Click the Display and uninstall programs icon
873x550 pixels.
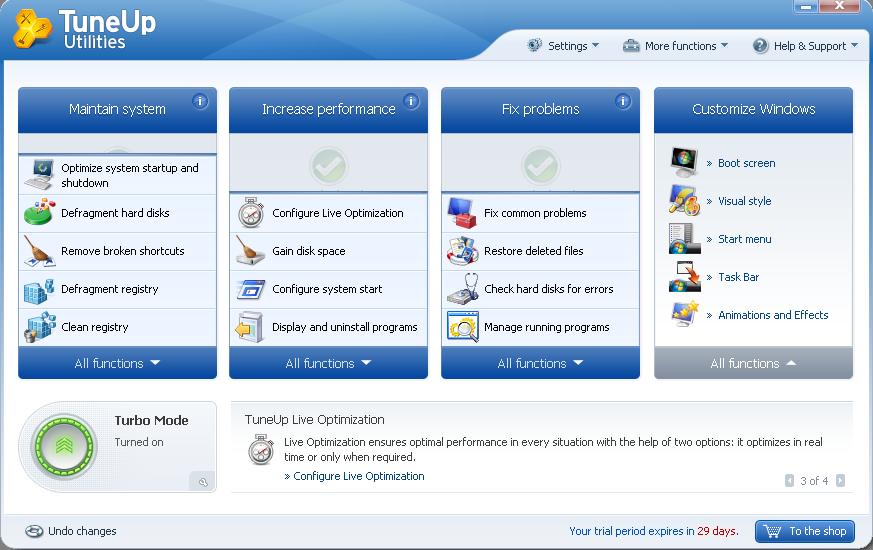(x=249, y=327)
